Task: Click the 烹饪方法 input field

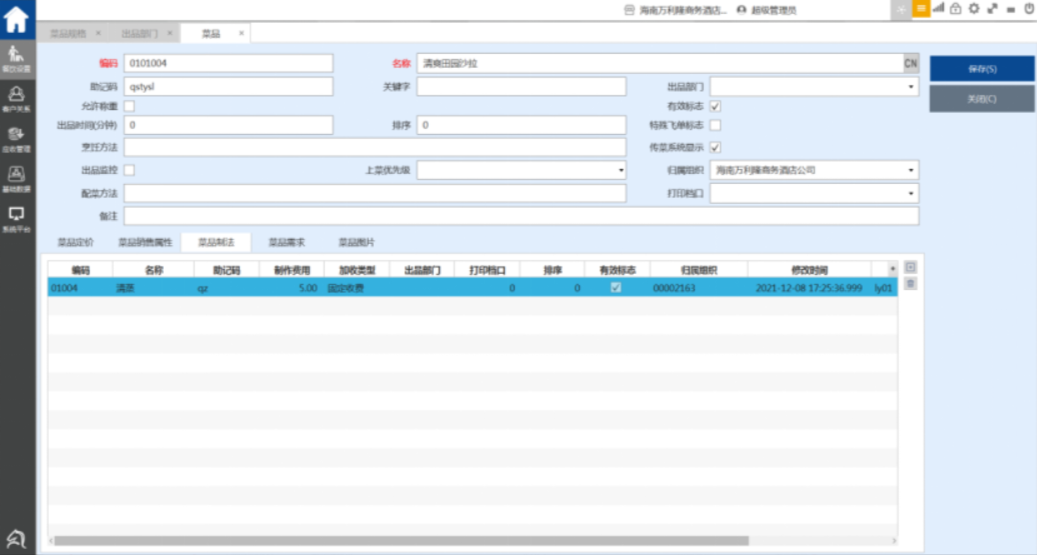Action: tap(375, 148)
